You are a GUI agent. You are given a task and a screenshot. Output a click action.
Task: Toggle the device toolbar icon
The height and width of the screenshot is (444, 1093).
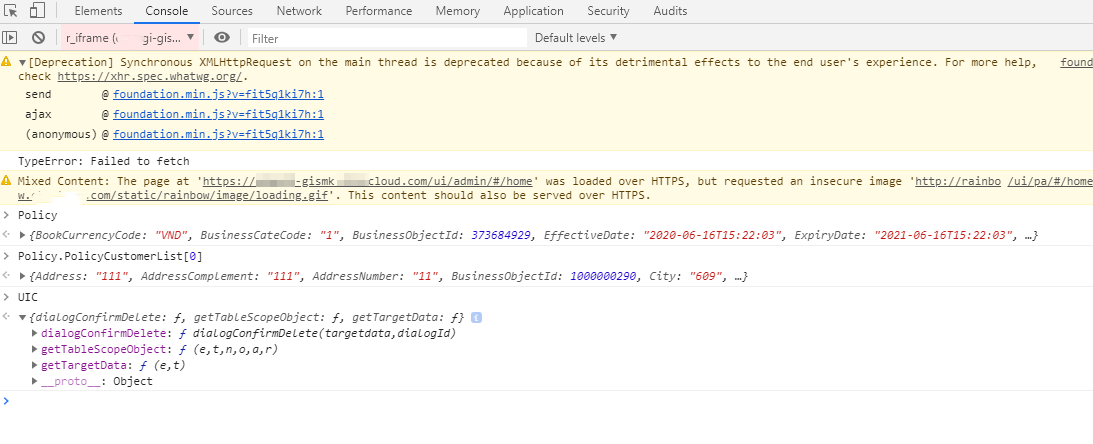(37, 11)
